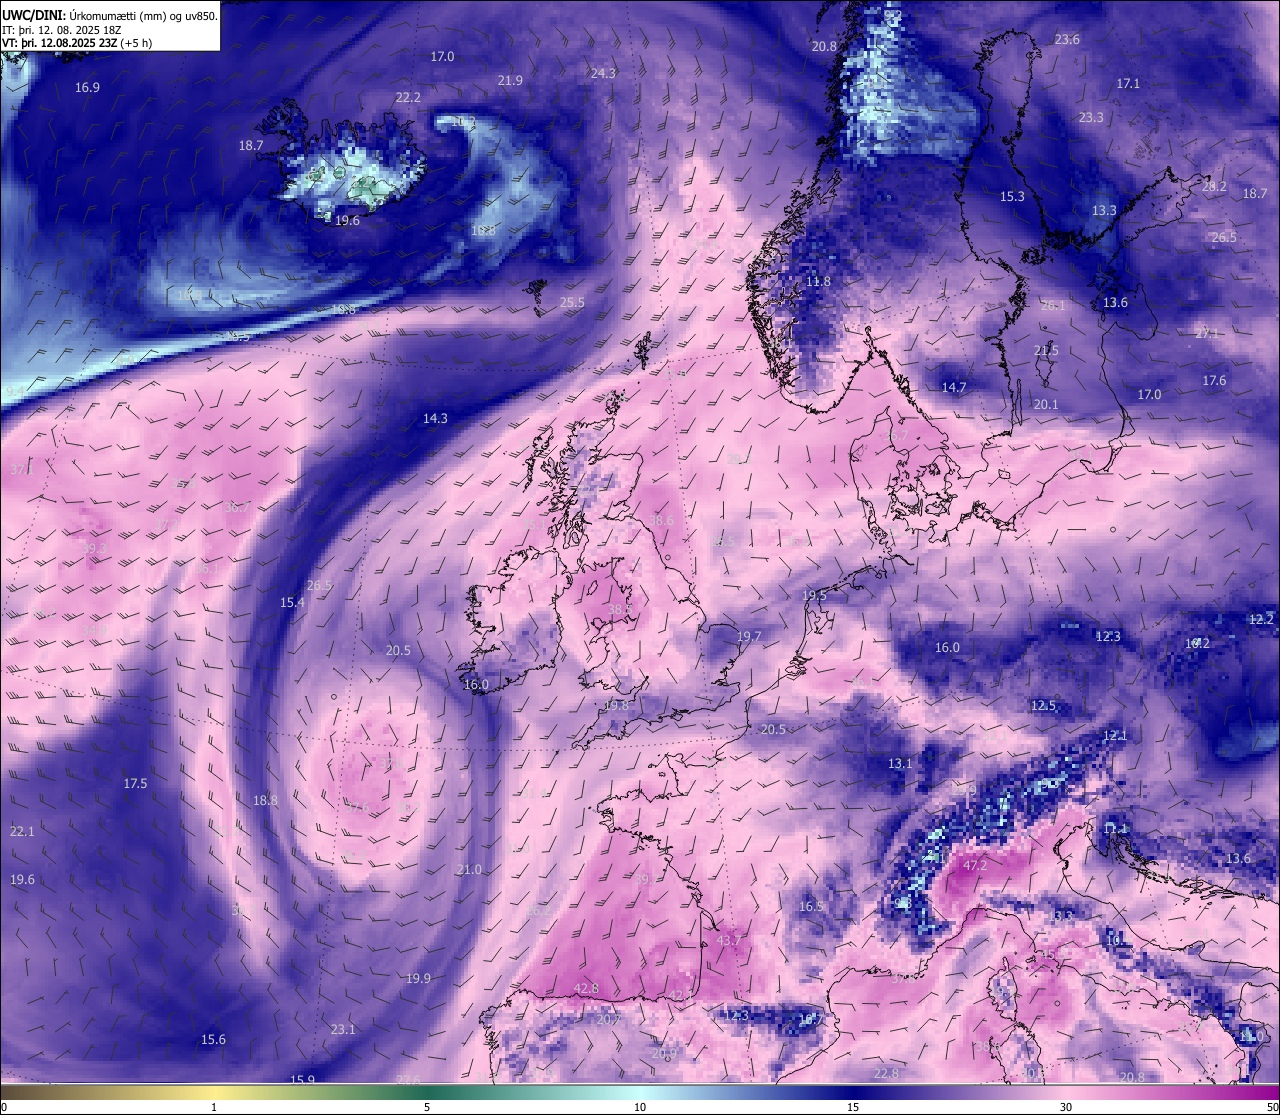Select the 21.5 value label

(x=1046, y=351)
